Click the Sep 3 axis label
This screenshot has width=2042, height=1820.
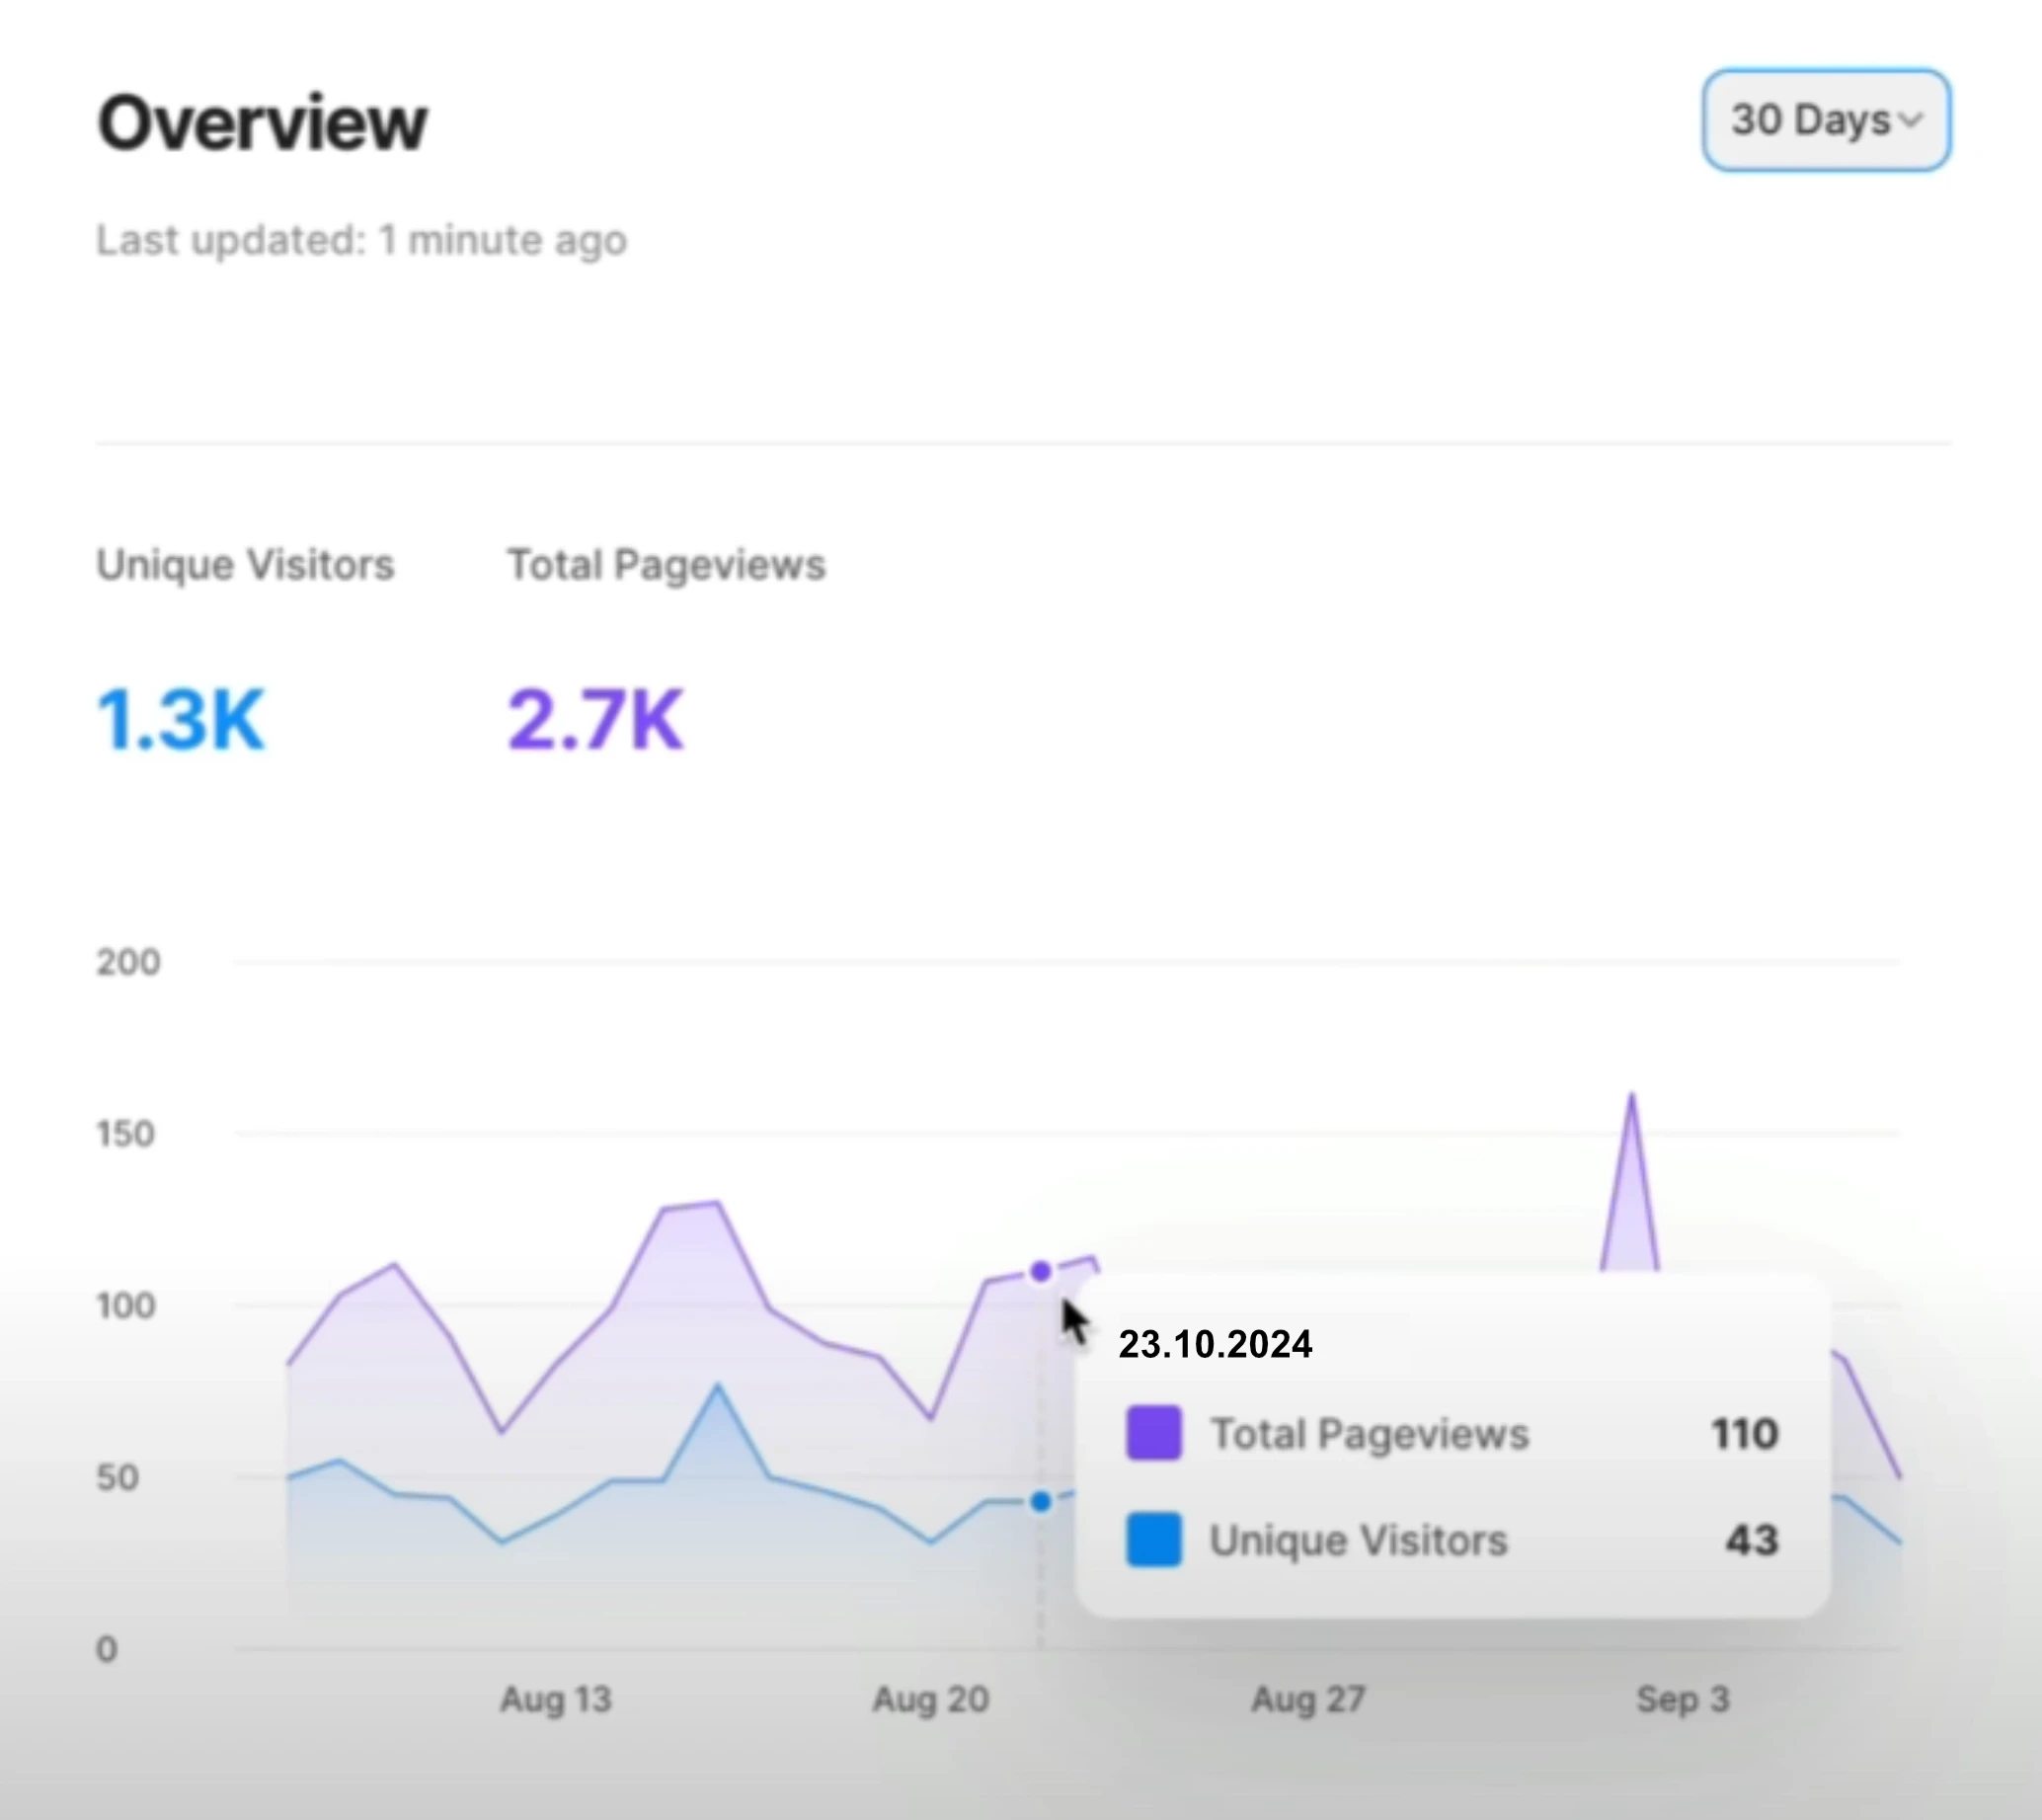(1683, 1699)
